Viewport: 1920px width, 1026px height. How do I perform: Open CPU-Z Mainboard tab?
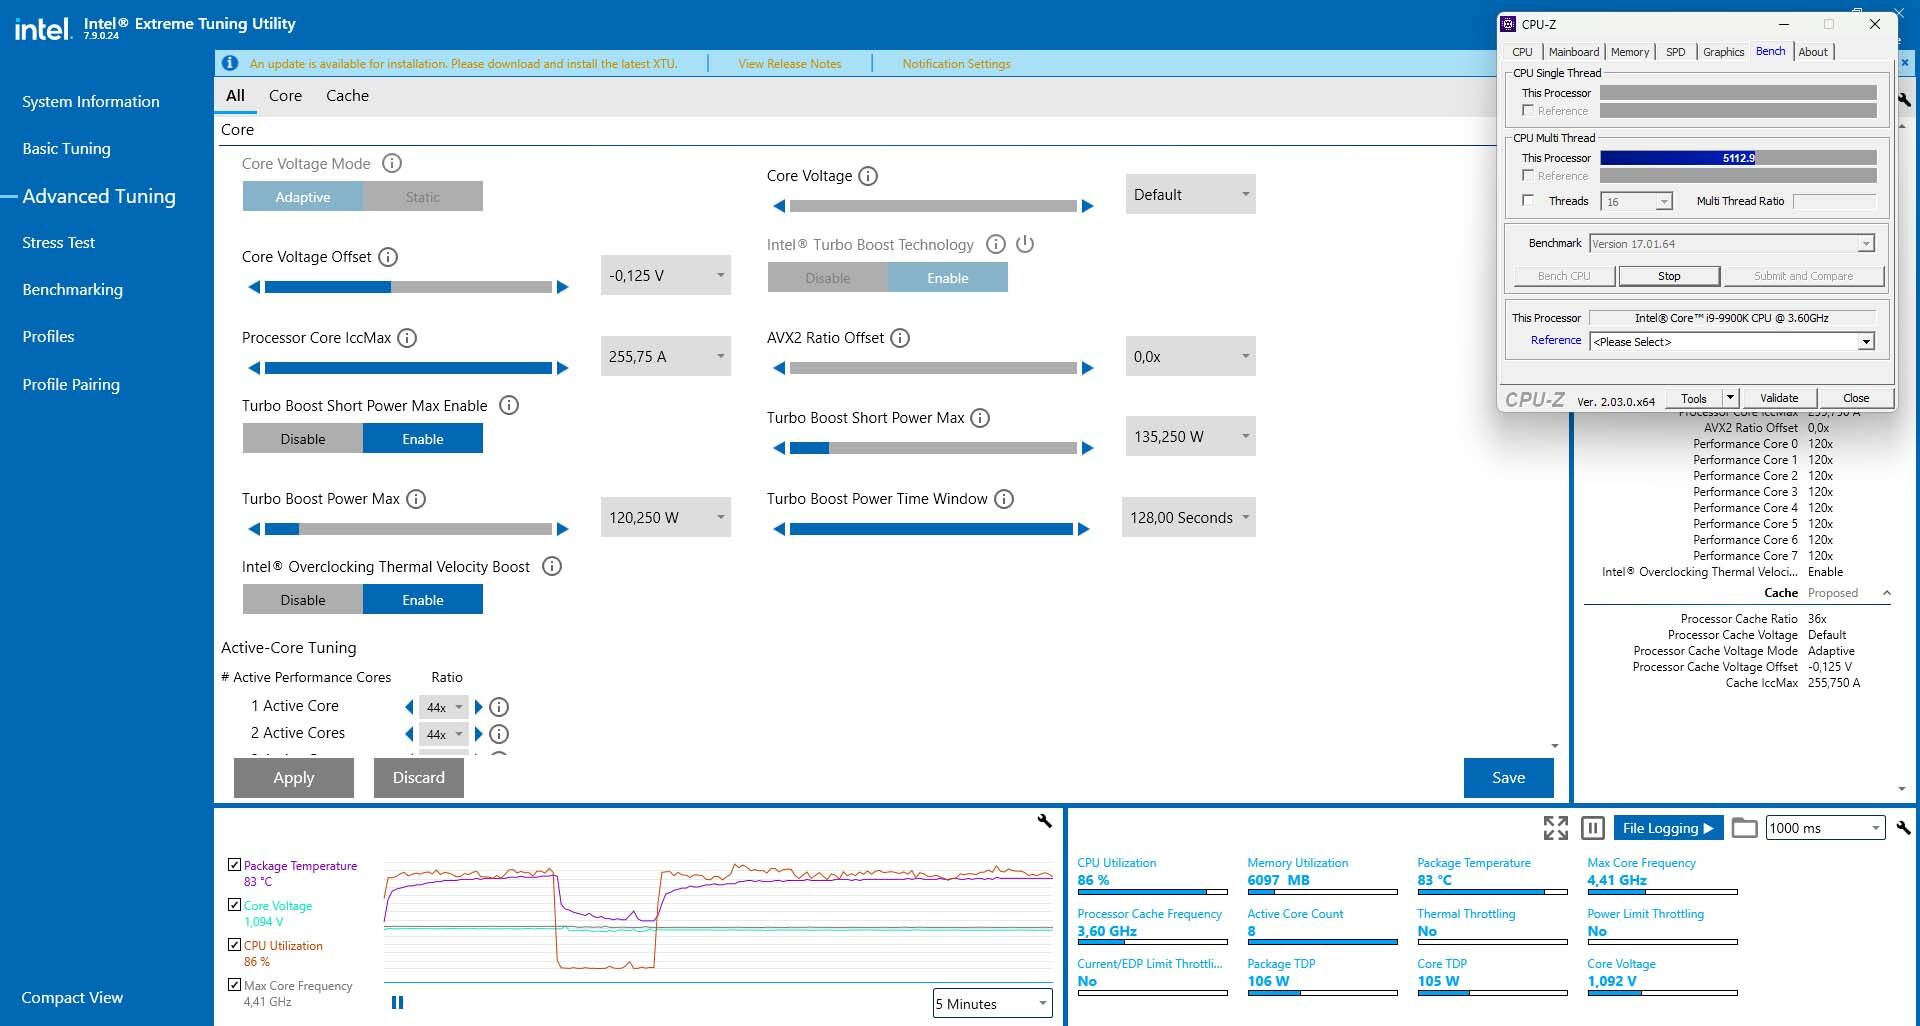(1574, 52)
